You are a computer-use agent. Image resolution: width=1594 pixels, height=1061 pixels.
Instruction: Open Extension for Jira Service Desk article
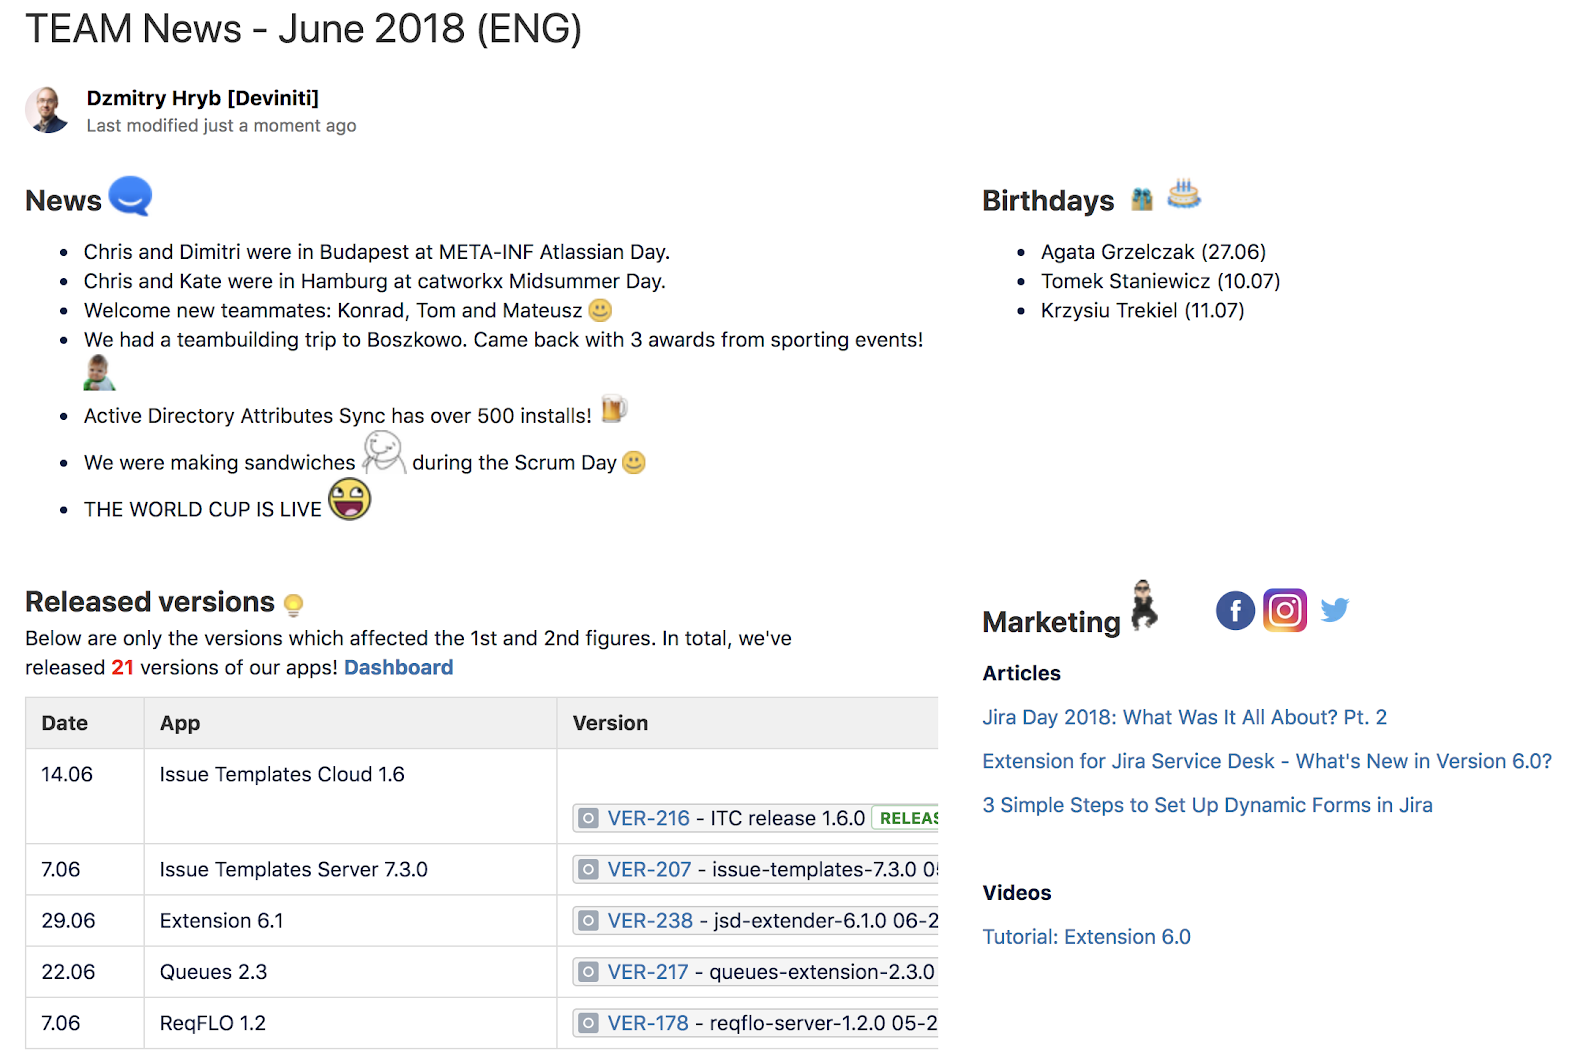1267,761
